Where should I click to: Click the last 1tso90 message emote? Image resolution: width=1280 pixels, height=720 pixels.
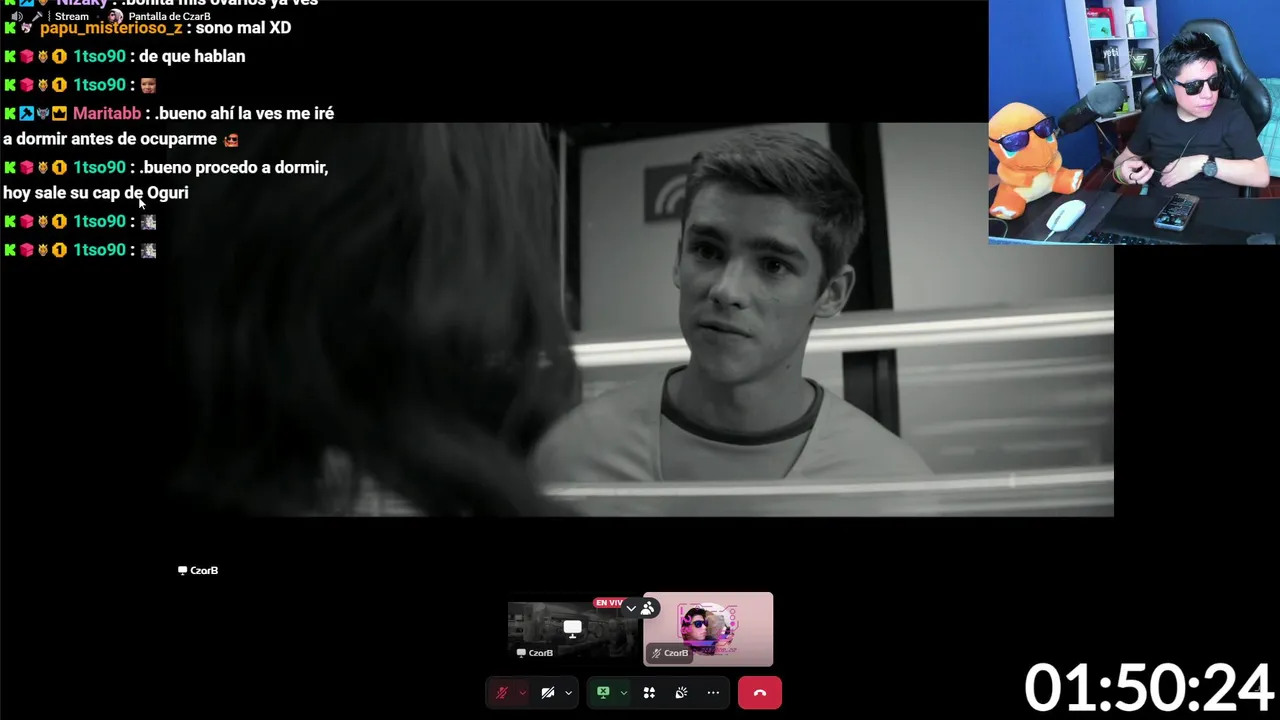(x=148, y=251)
